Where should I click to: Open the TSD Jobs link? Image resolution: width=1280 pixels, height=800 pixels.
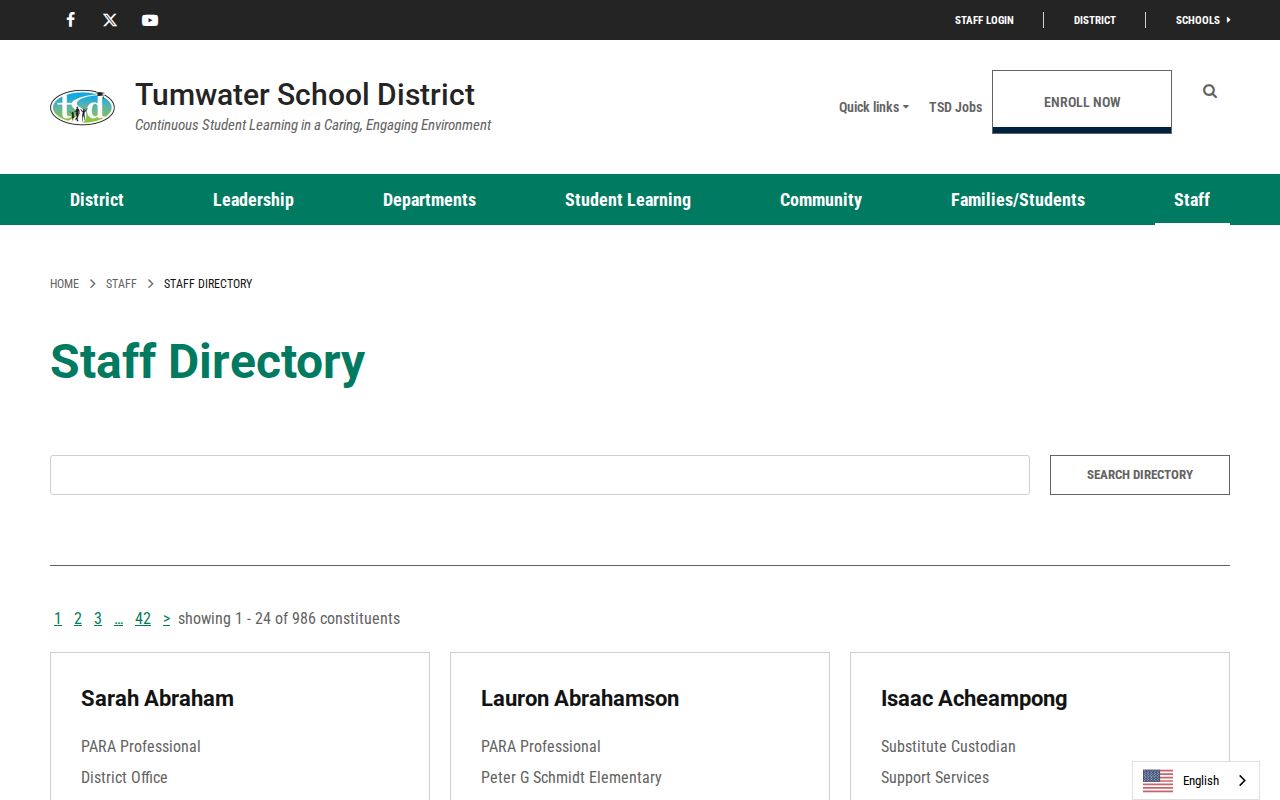pyautogui.click(x=955, y=107)
